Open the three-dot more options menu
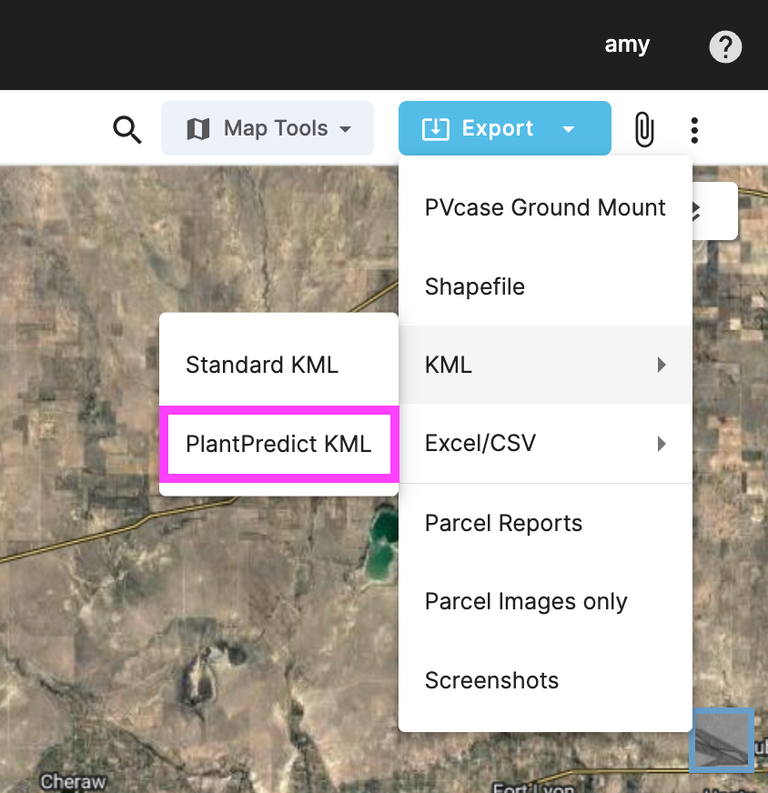This screenshot has height=793, width=768. (x=694, y=130)
